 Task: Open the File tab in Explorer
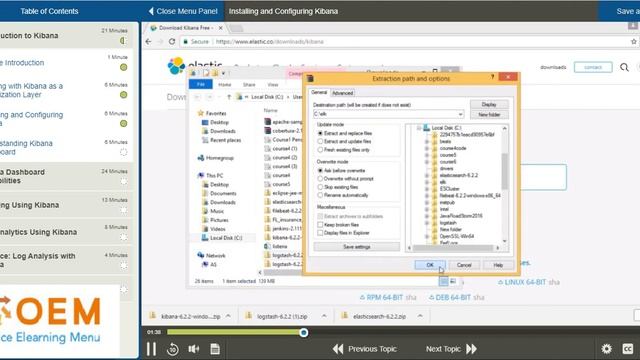pyautogui.click(x=201, y=84)
